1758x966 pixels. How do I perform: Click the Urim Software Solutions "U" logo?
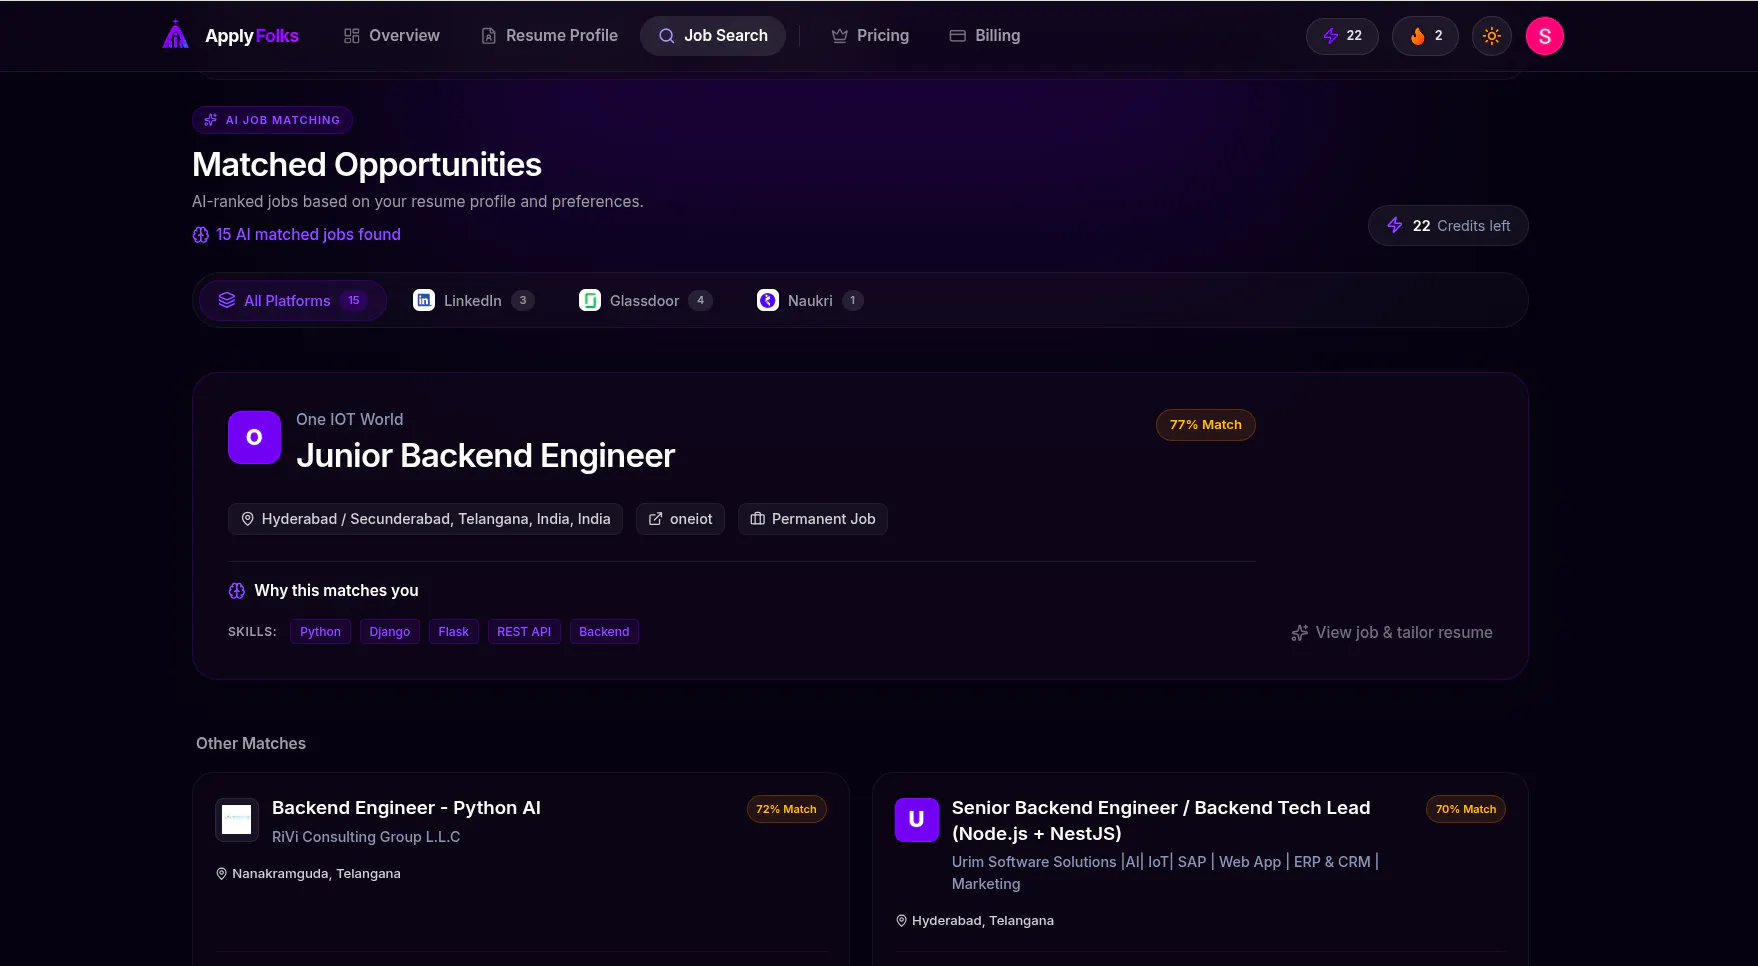pyautogui.click(x=917, y=820)
